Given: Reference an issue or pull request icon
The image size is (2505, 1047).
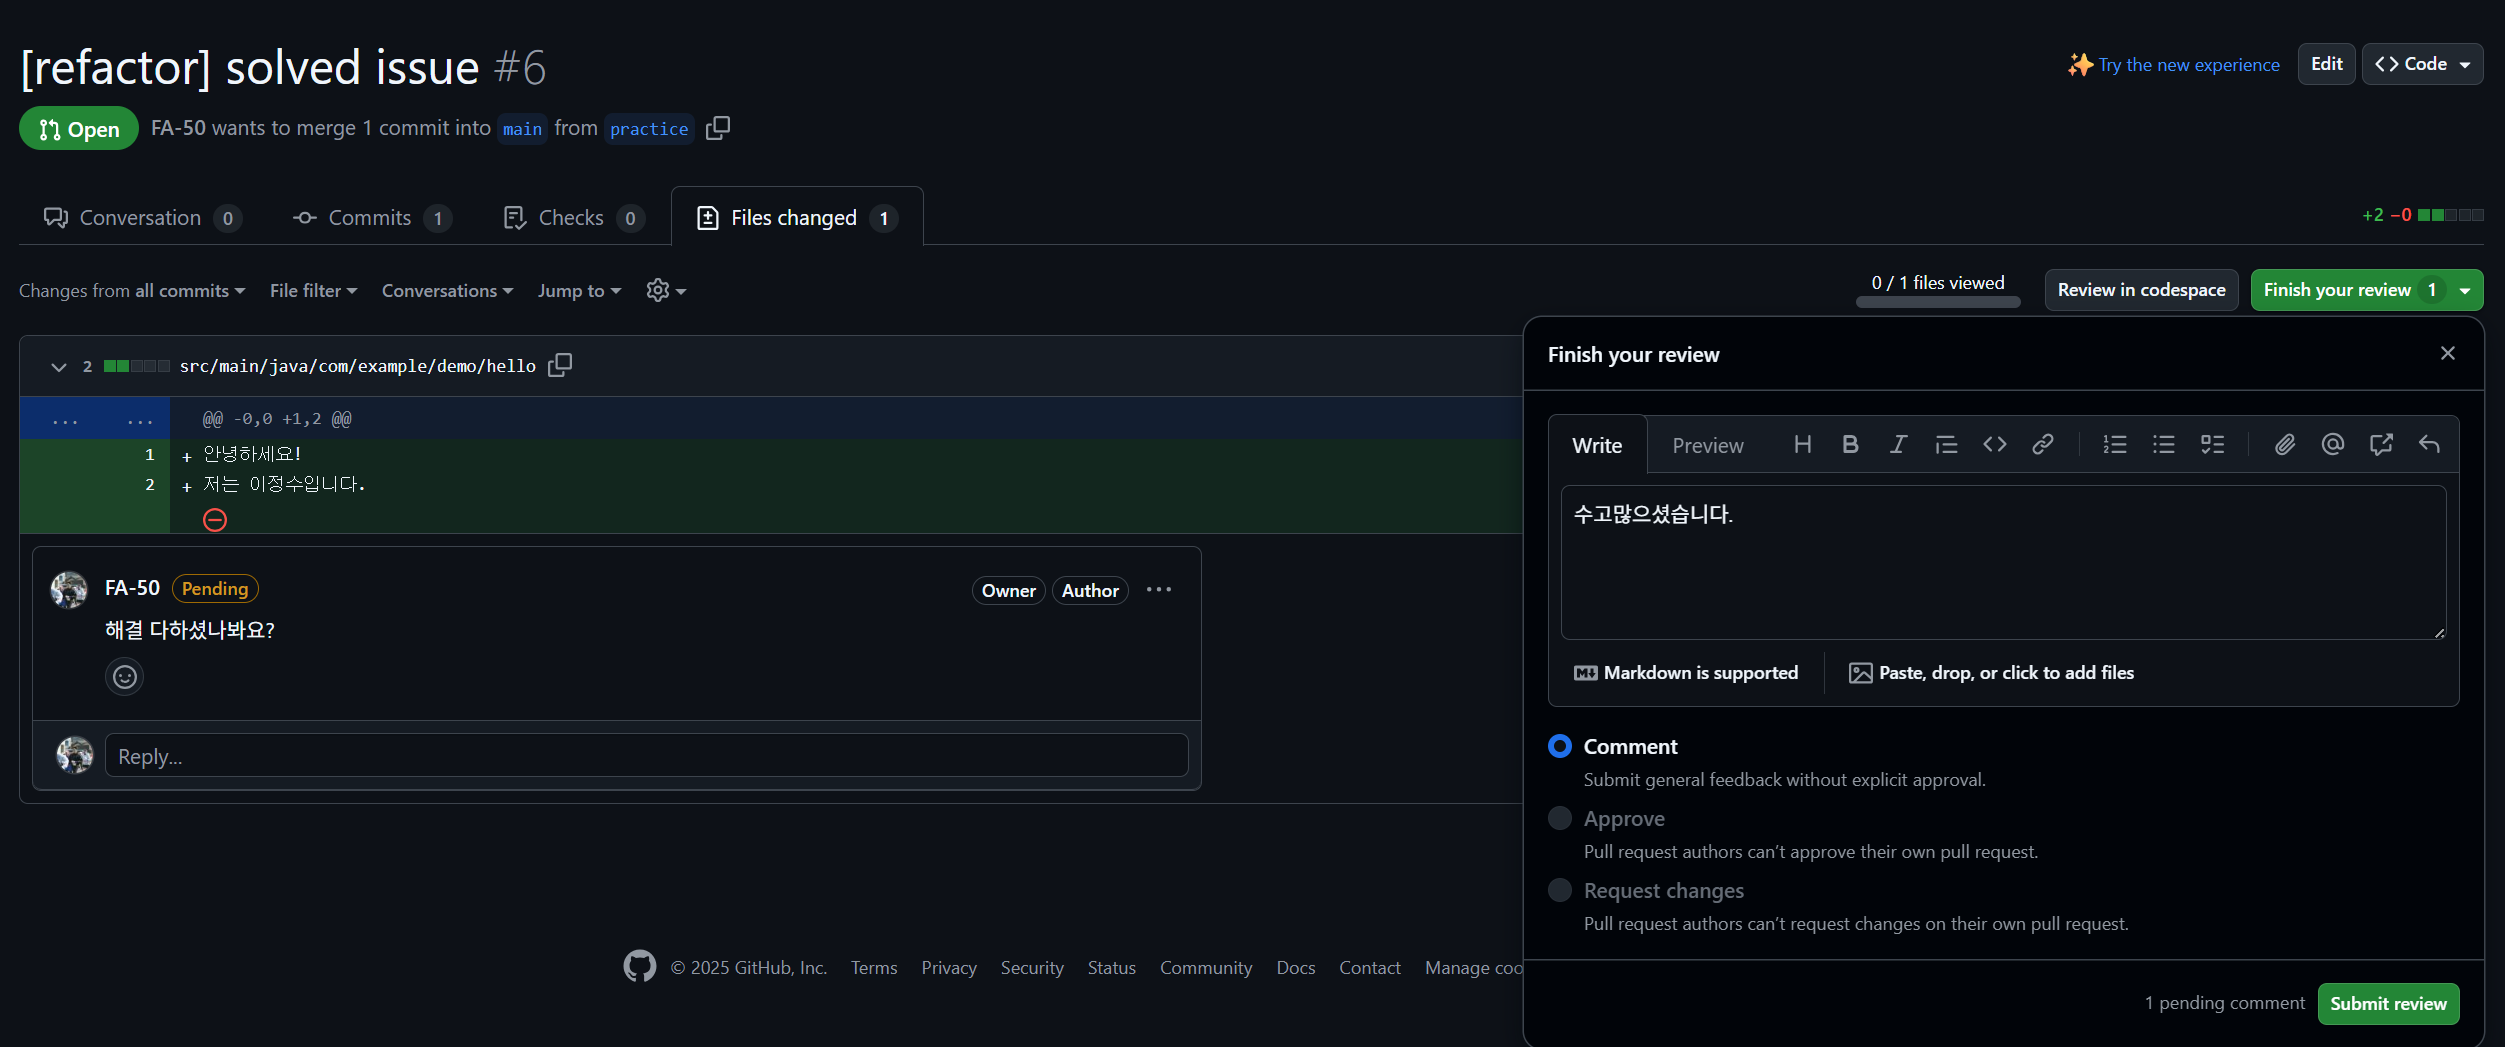Looking at the screenshot, I should (2381, 444).
